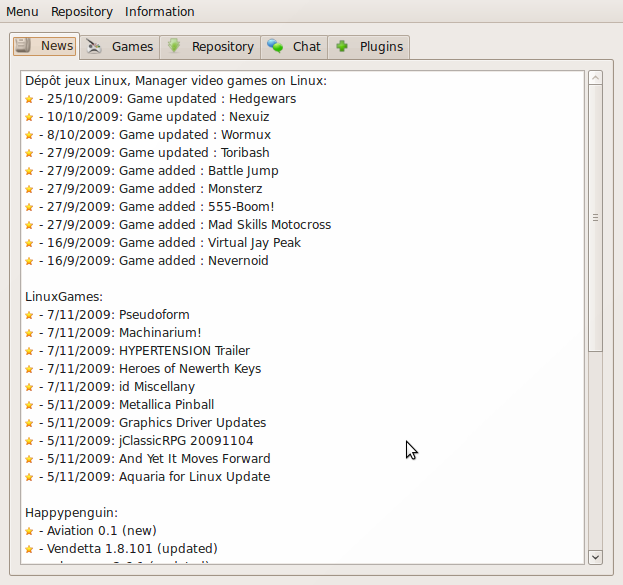Viewport: 623px width, 585px height.
Task: Click the green download icon on Repository tab
Action: coord(174,46)
